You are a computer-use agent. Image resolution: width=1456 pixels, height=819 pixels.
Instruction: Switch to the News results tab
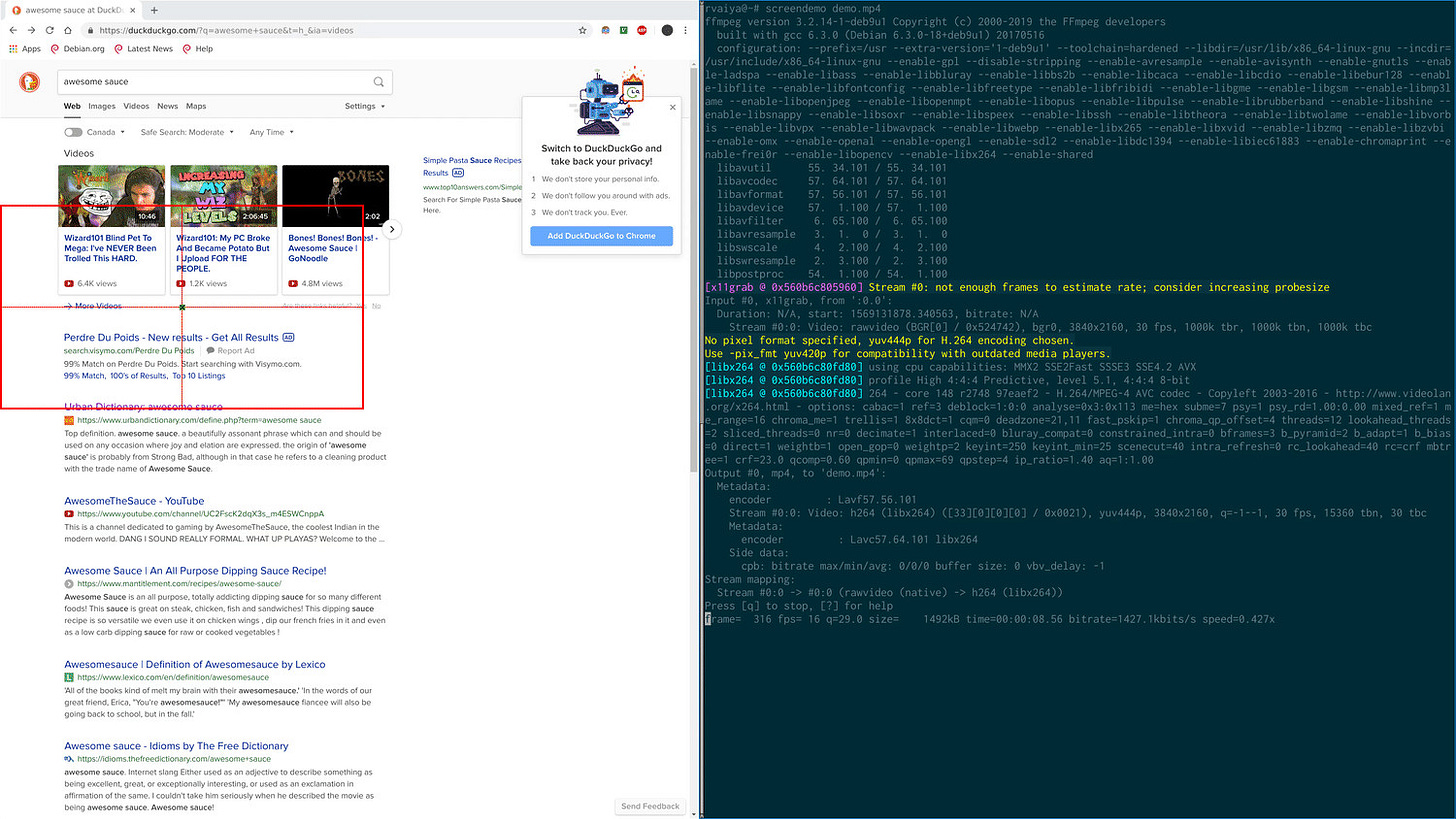(x=167, y=106)
